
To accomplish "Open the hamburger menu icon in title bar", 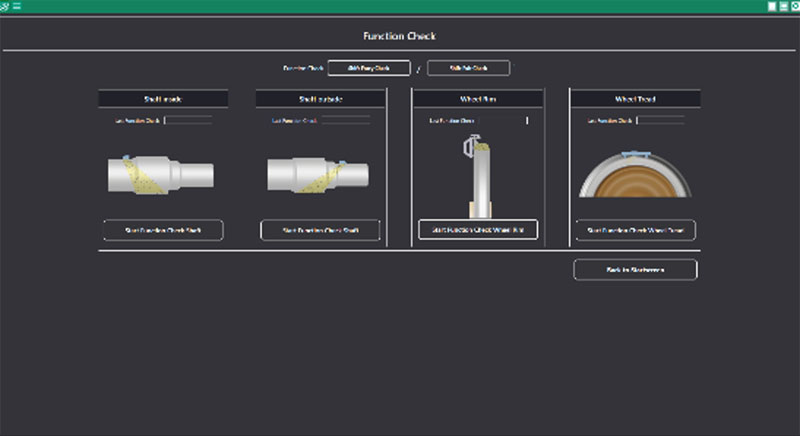I will point(17,6).
